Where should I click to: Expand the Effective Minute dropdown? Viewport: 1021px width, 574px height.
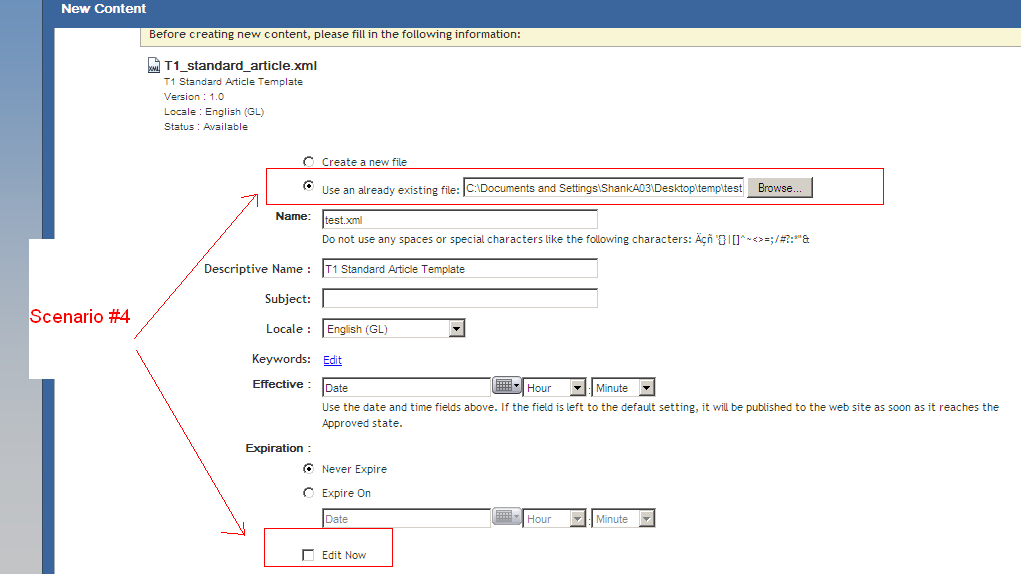click(623, 388)
